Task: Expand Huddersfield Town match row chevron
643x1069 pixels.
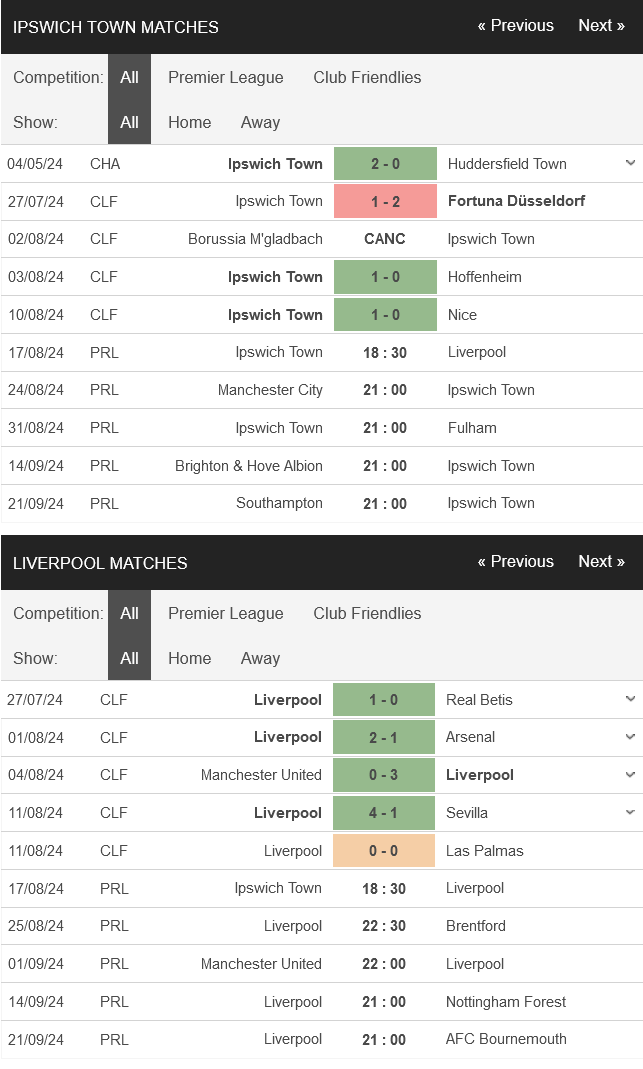Action: (x=630, y=163)
